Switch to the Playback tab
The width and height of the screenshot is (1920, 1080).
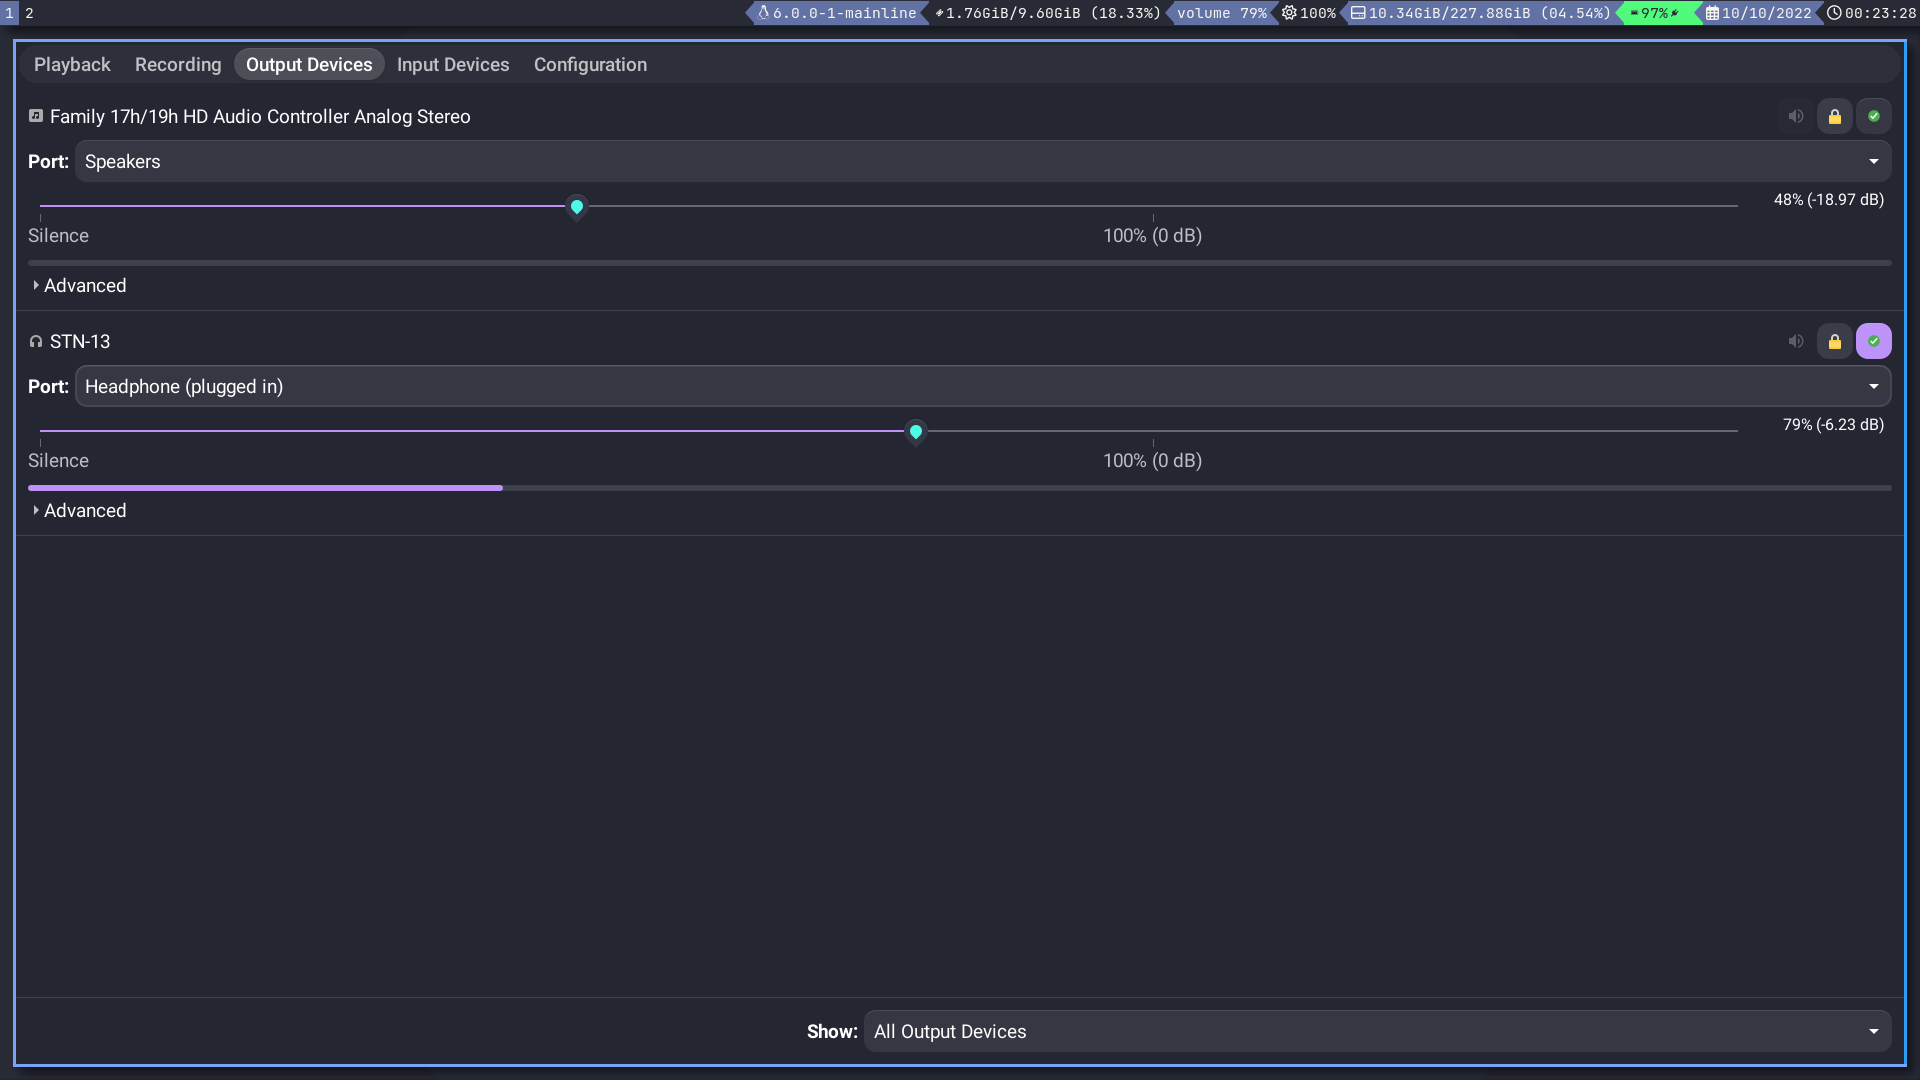72,65
